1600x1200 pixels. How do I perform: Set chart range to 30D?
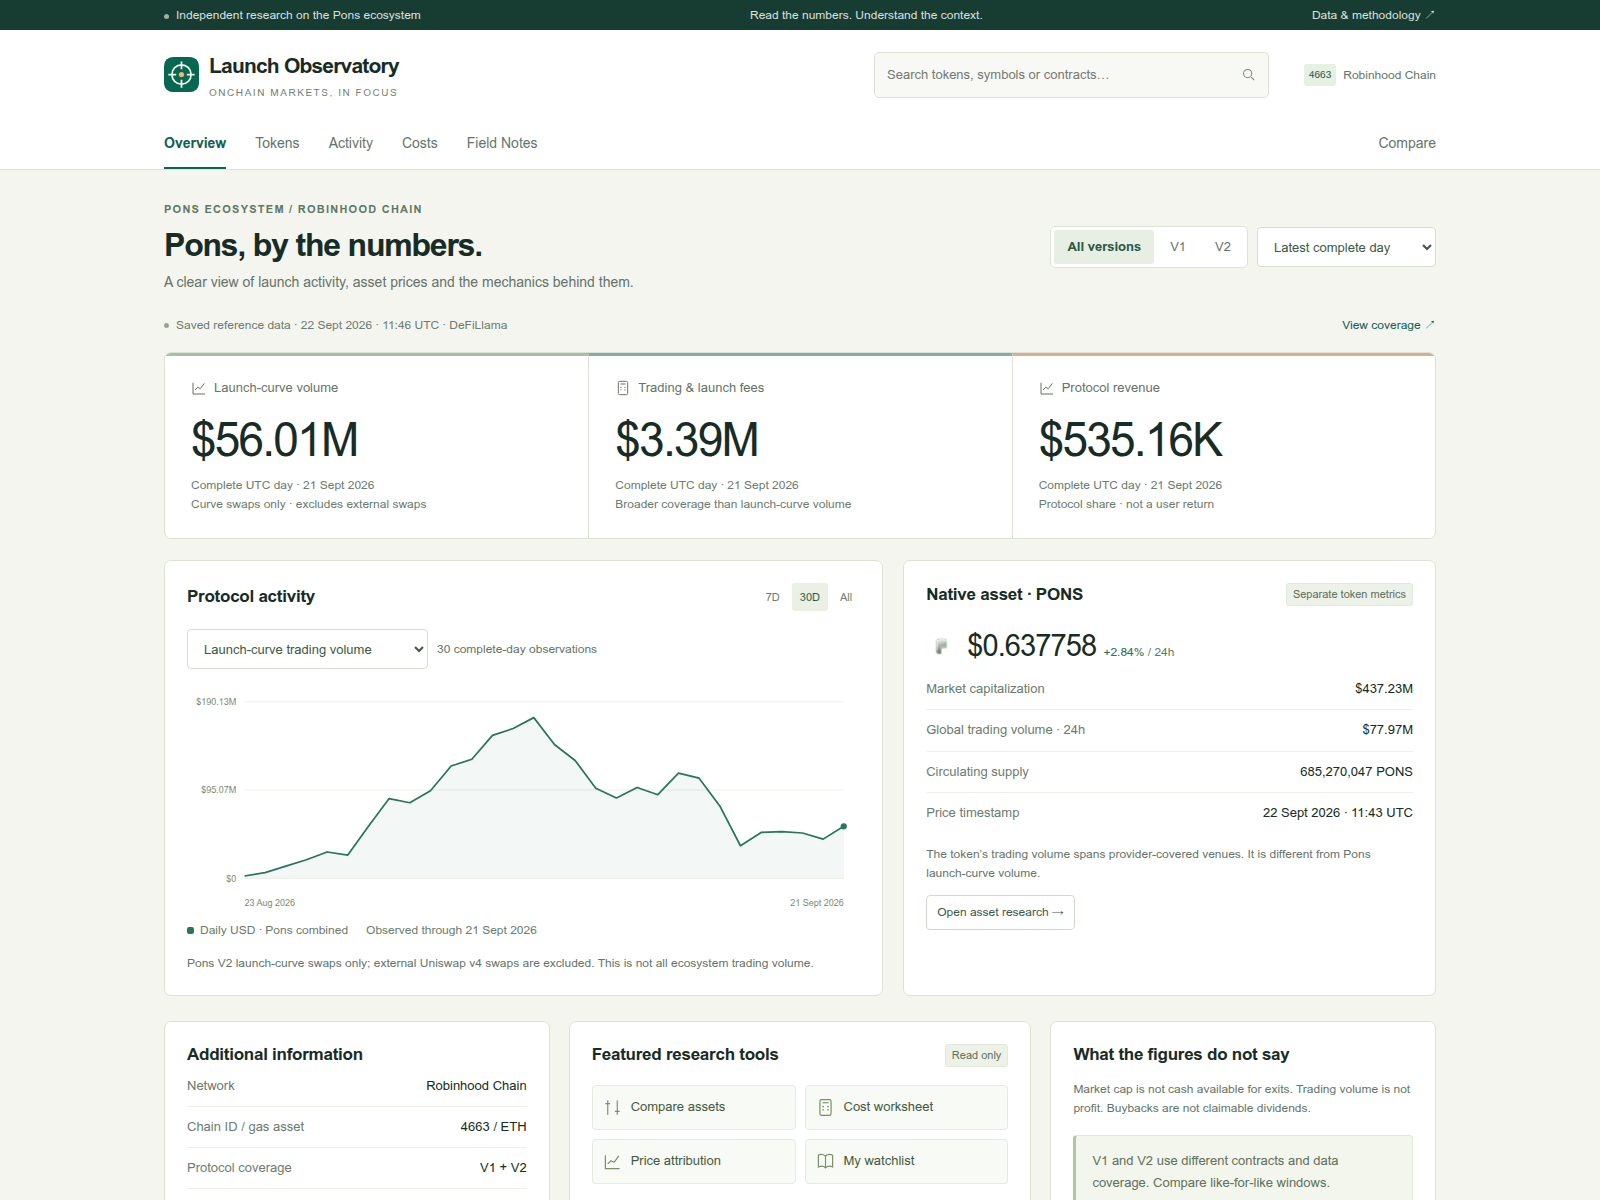click(810, 597)
